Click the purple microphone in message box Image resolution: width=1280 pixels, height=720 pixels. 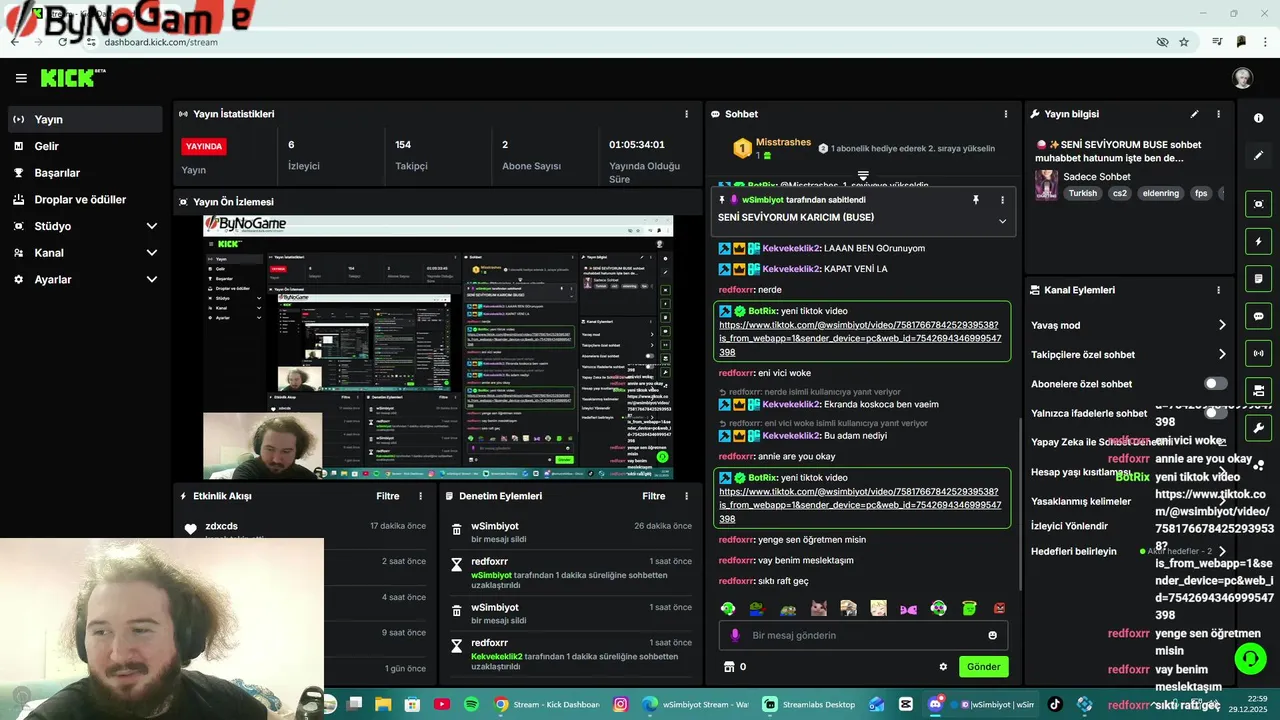point(735,635)
